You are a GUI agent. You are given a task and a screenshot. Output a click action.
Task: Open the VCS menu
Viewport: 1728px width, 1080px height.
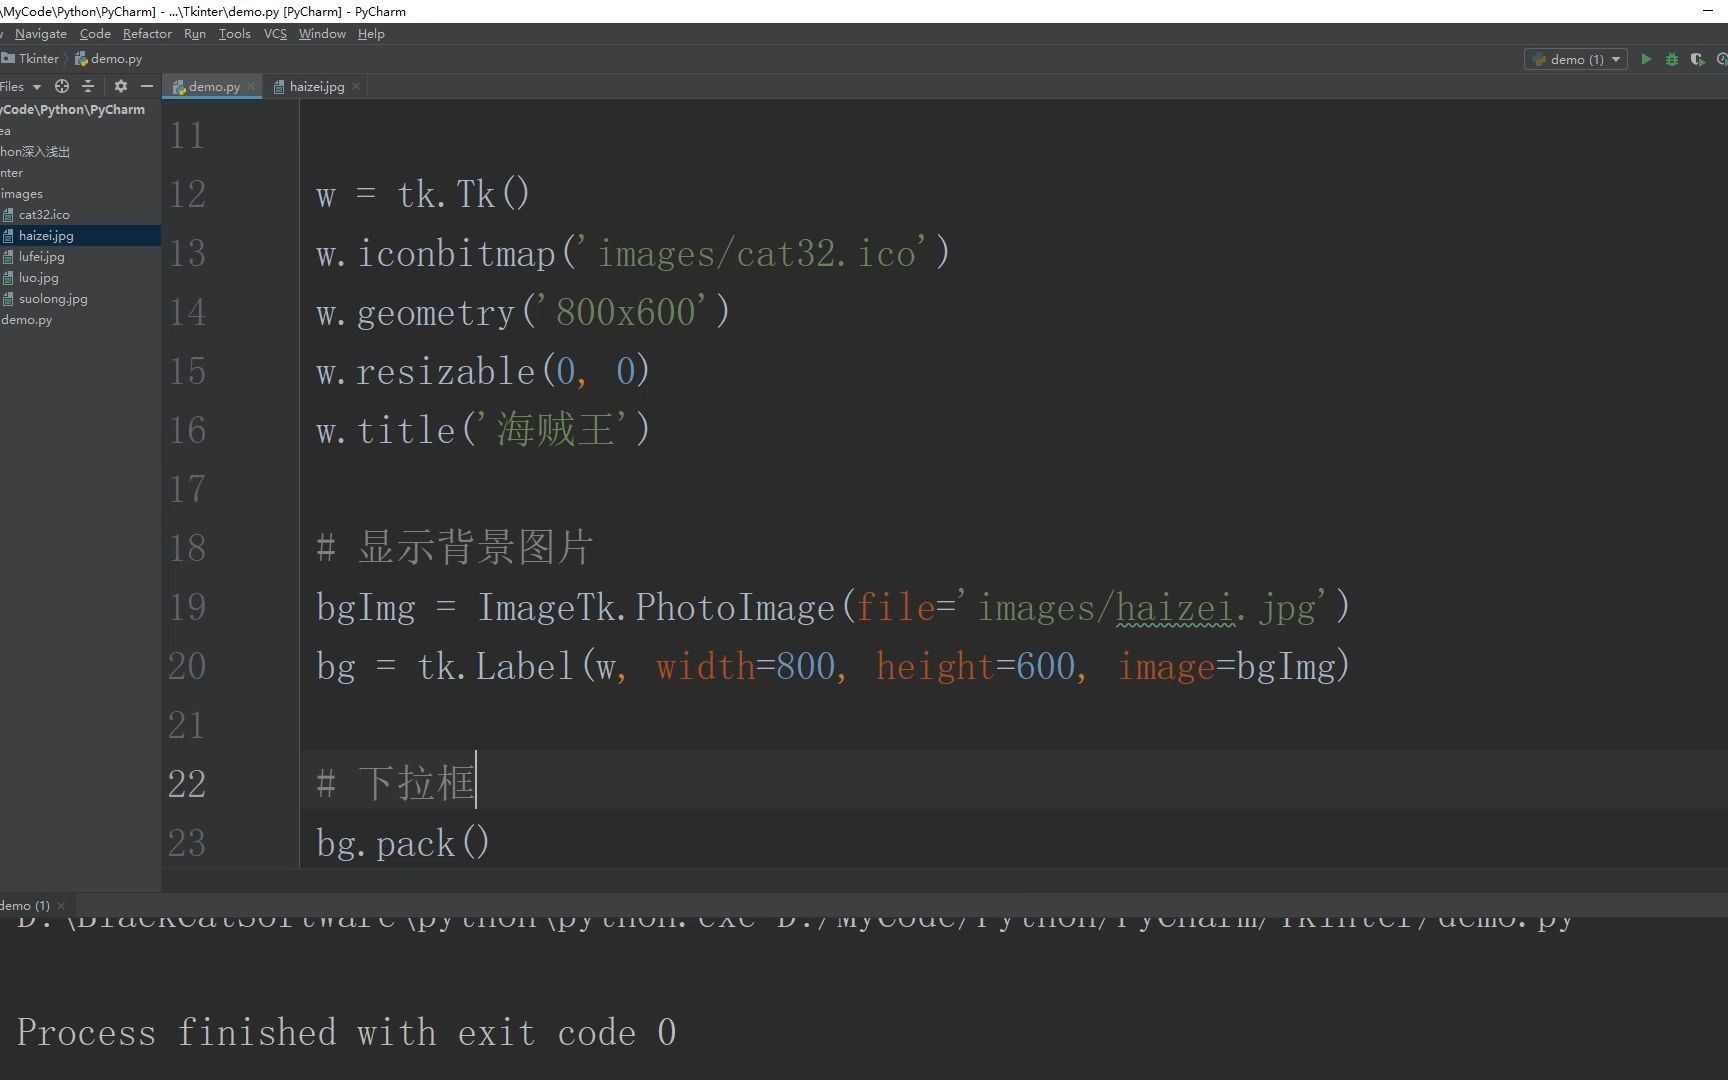tap(275, 33)
